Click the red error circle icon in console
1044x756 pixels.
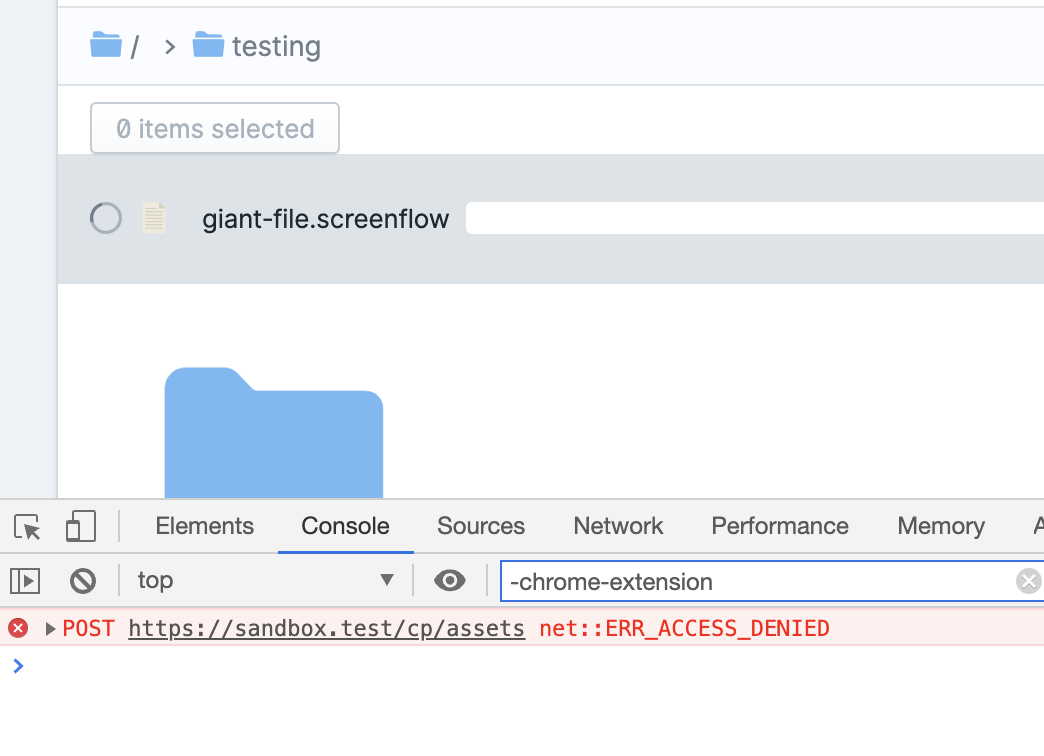point(18,628)
